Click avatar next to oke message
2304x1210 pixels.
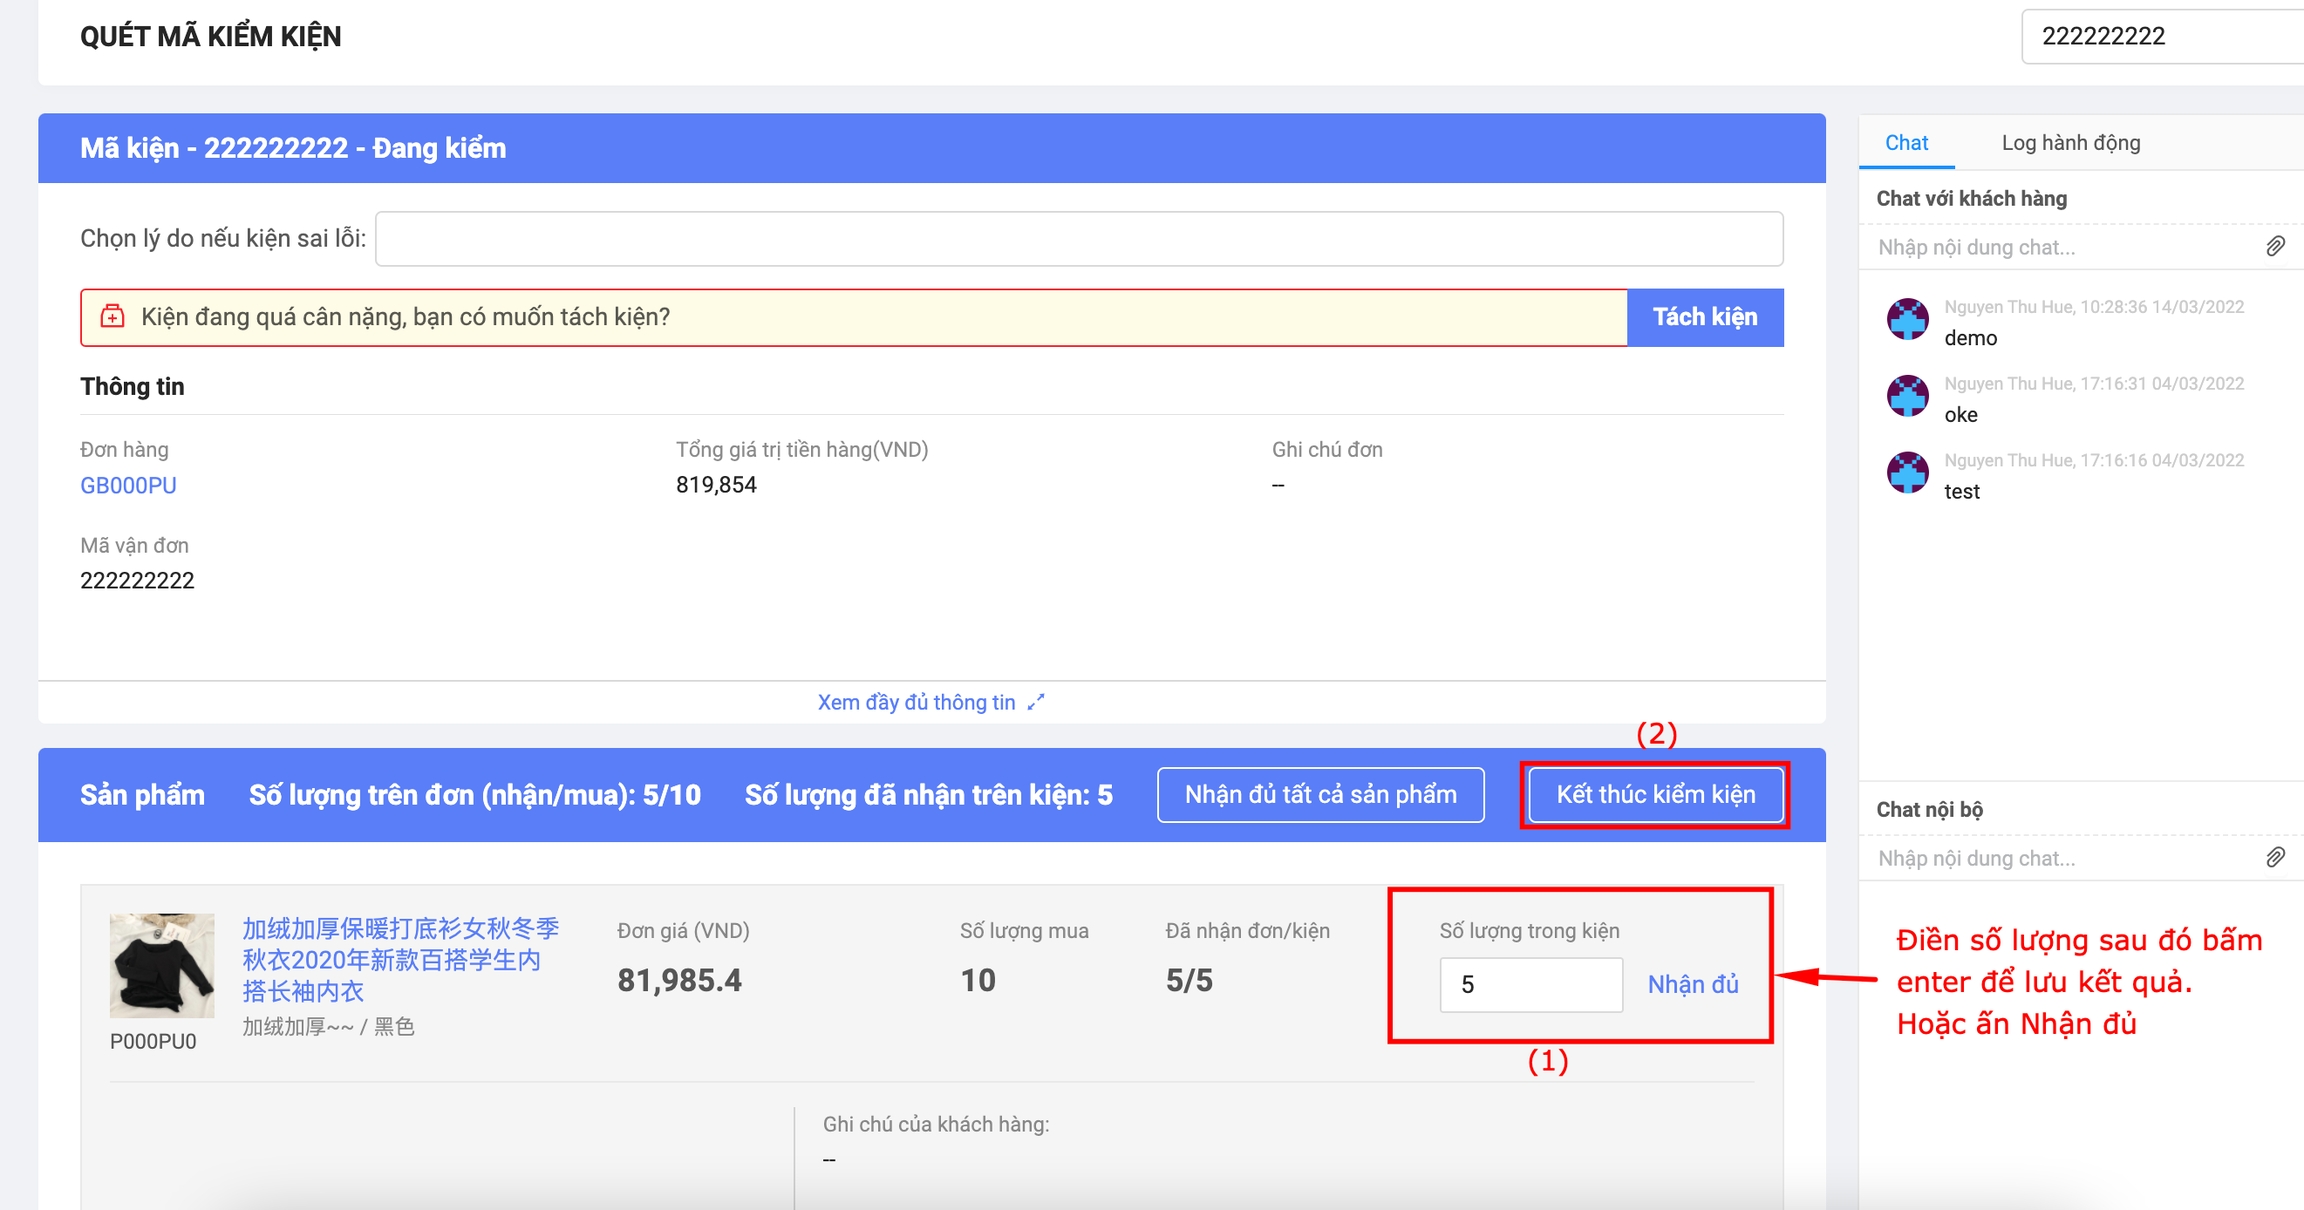click(x=1907, y=396)
